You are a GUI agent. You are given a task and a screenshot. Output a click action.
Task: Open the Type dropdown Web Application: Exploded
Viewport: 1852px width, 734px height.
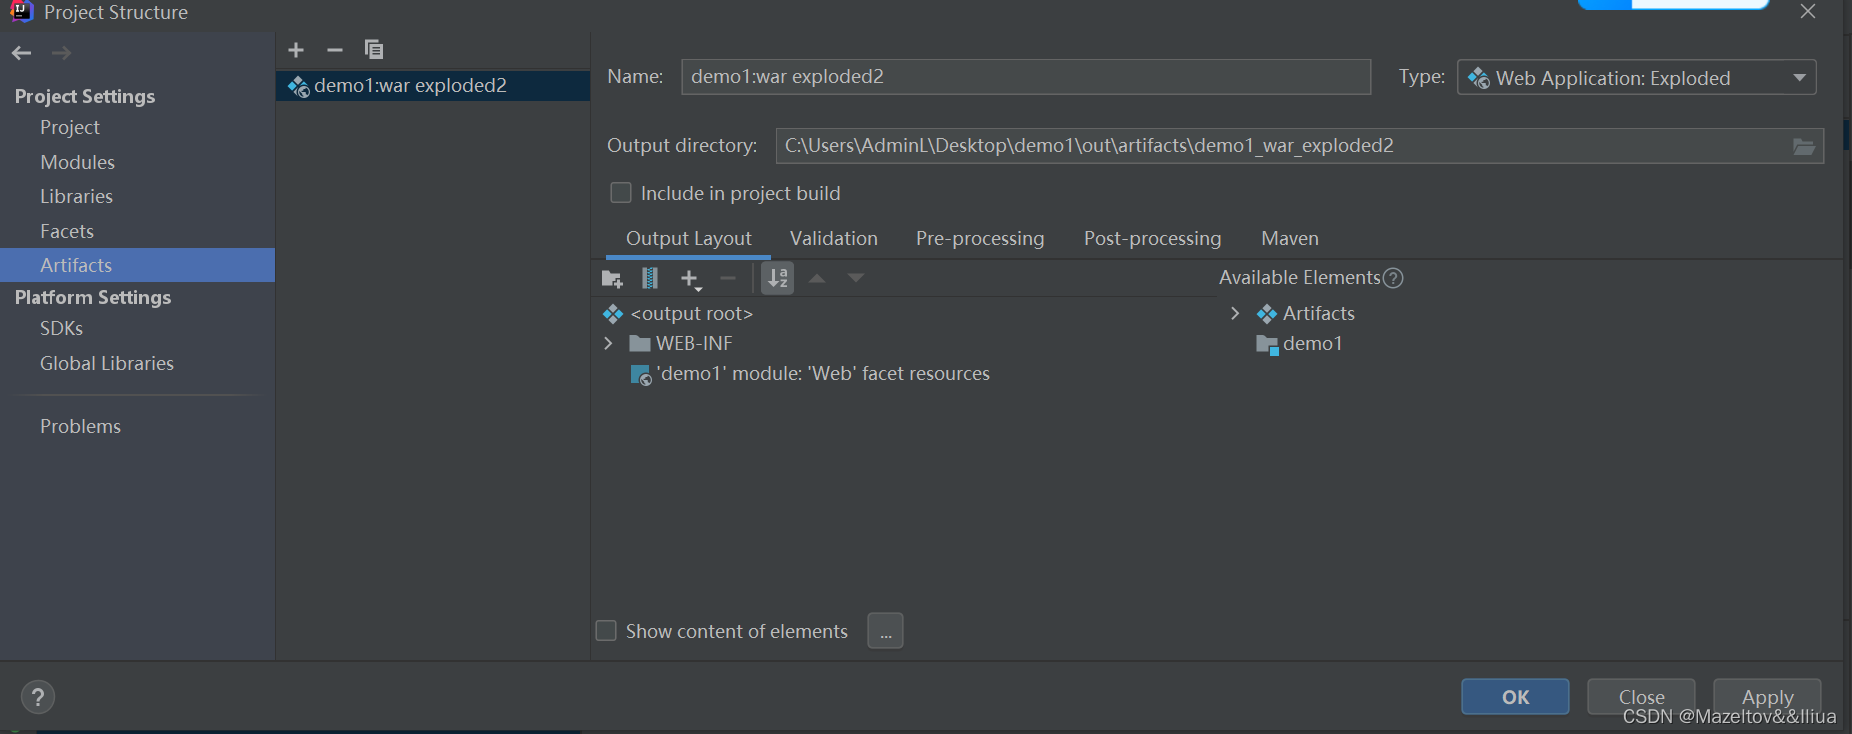click(1637, 78)
